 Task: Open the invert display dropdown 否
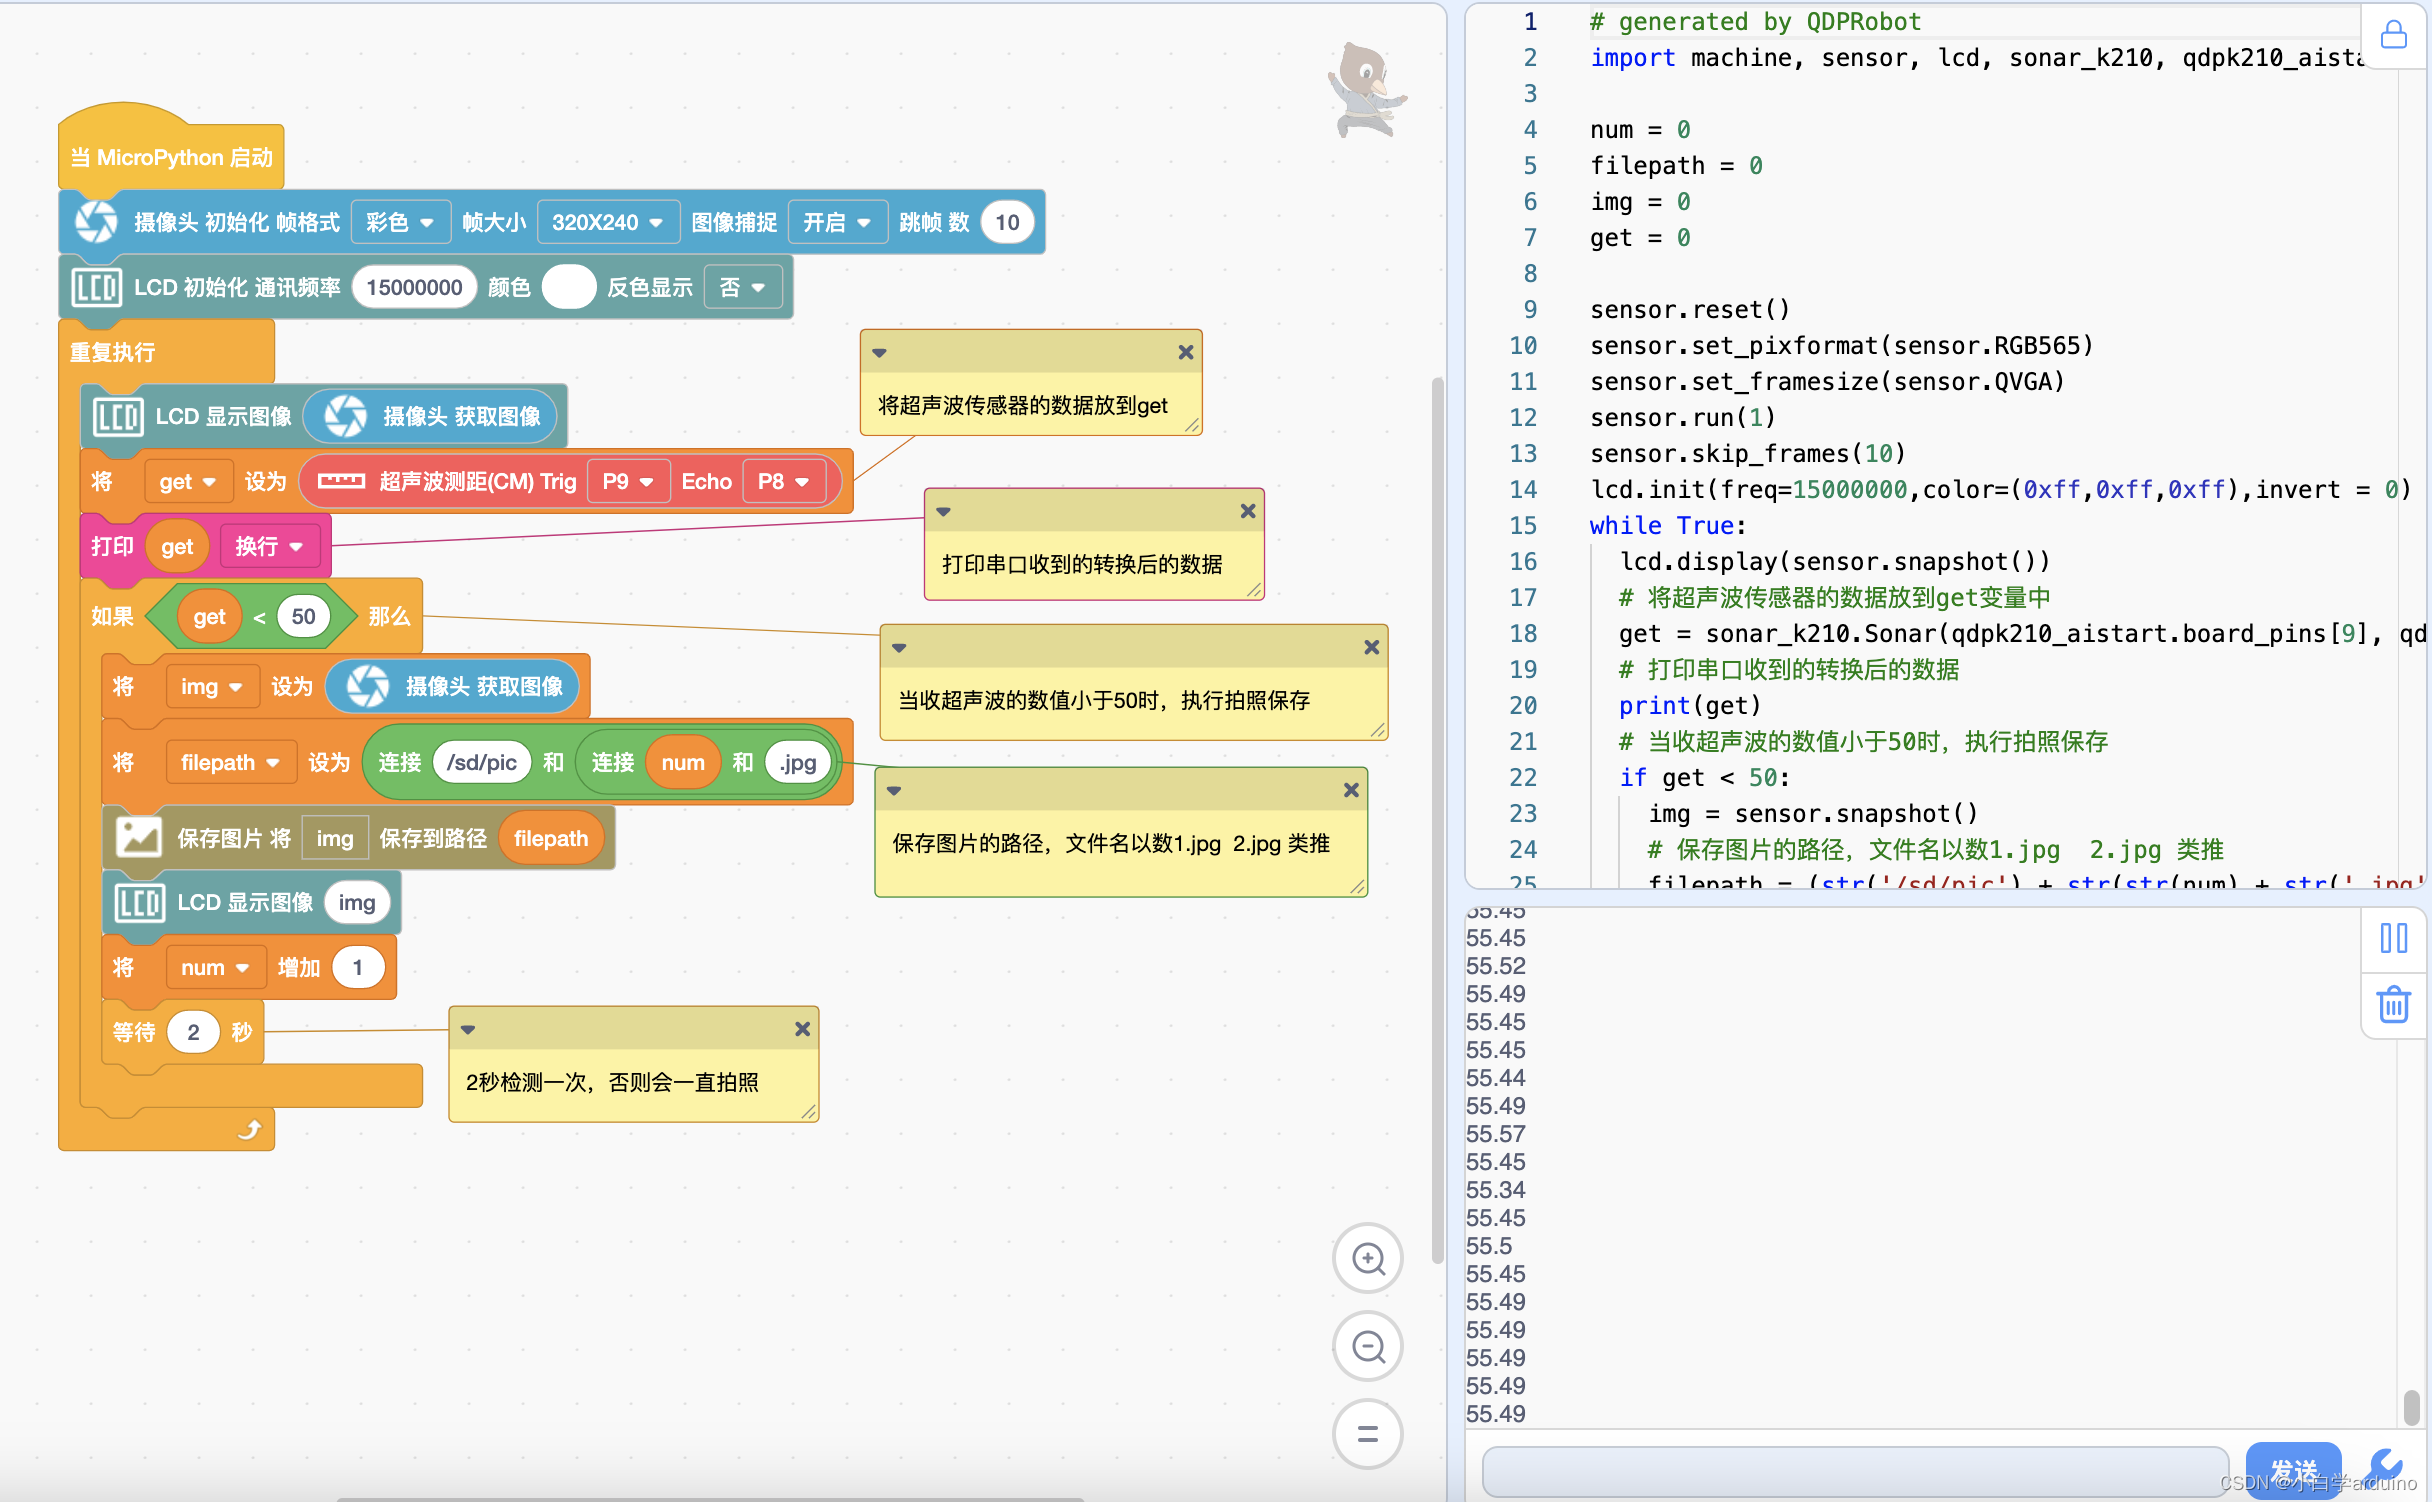(742, 288)
